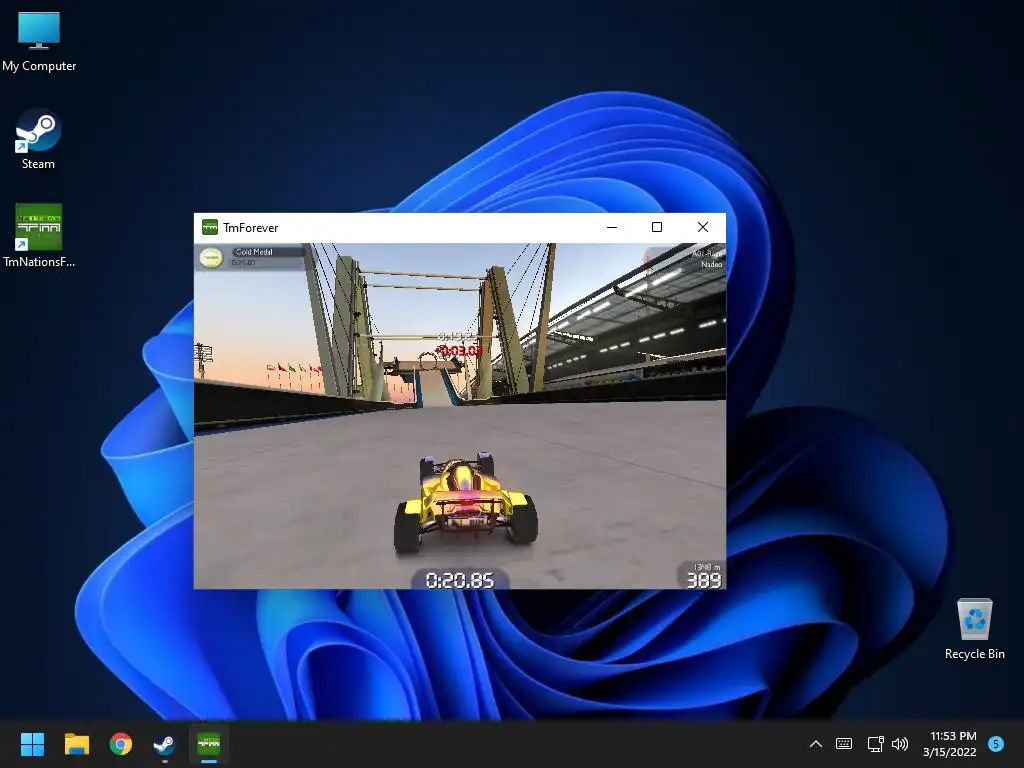Click the TmForever taskbar icon
The height and width of the screenshot is (768, 1024).
tap(209, 744)
